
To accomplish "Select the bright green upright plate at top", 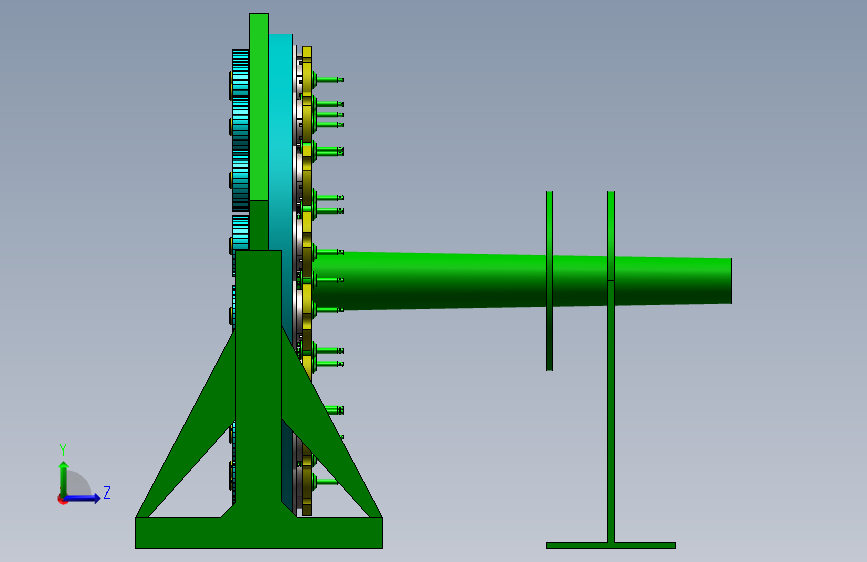I will (x=259, y=107).
